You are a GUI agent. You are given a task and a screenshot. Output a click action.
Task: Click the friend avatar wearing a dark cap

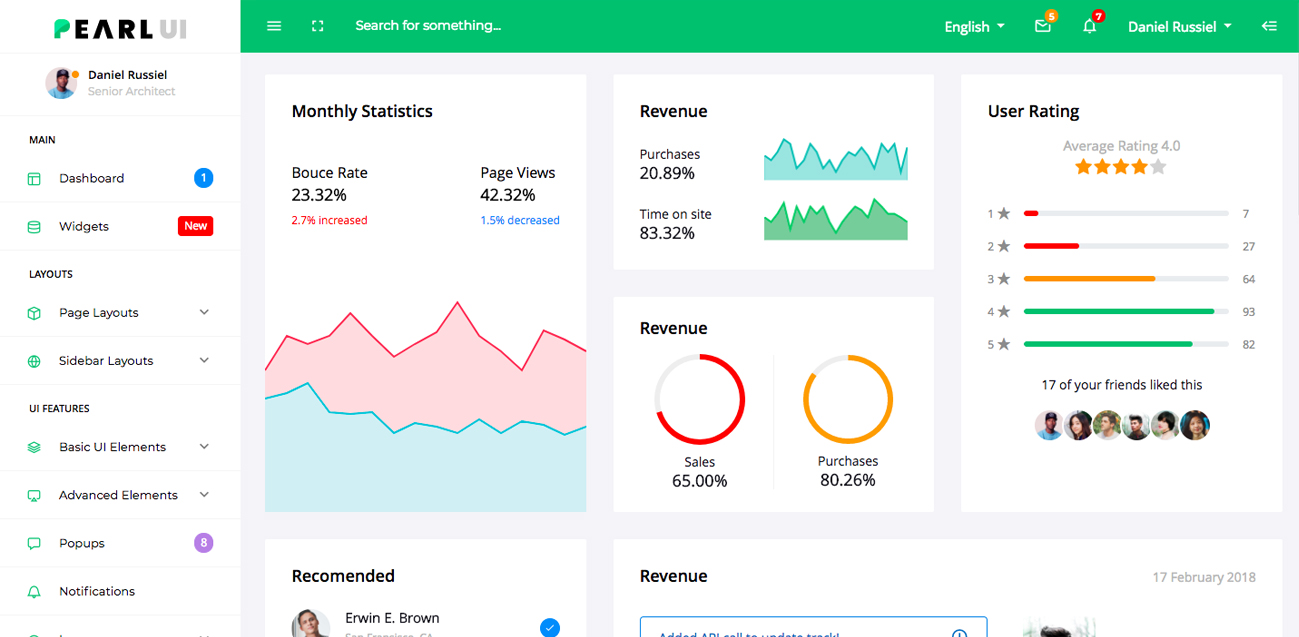coord(1049,425)
